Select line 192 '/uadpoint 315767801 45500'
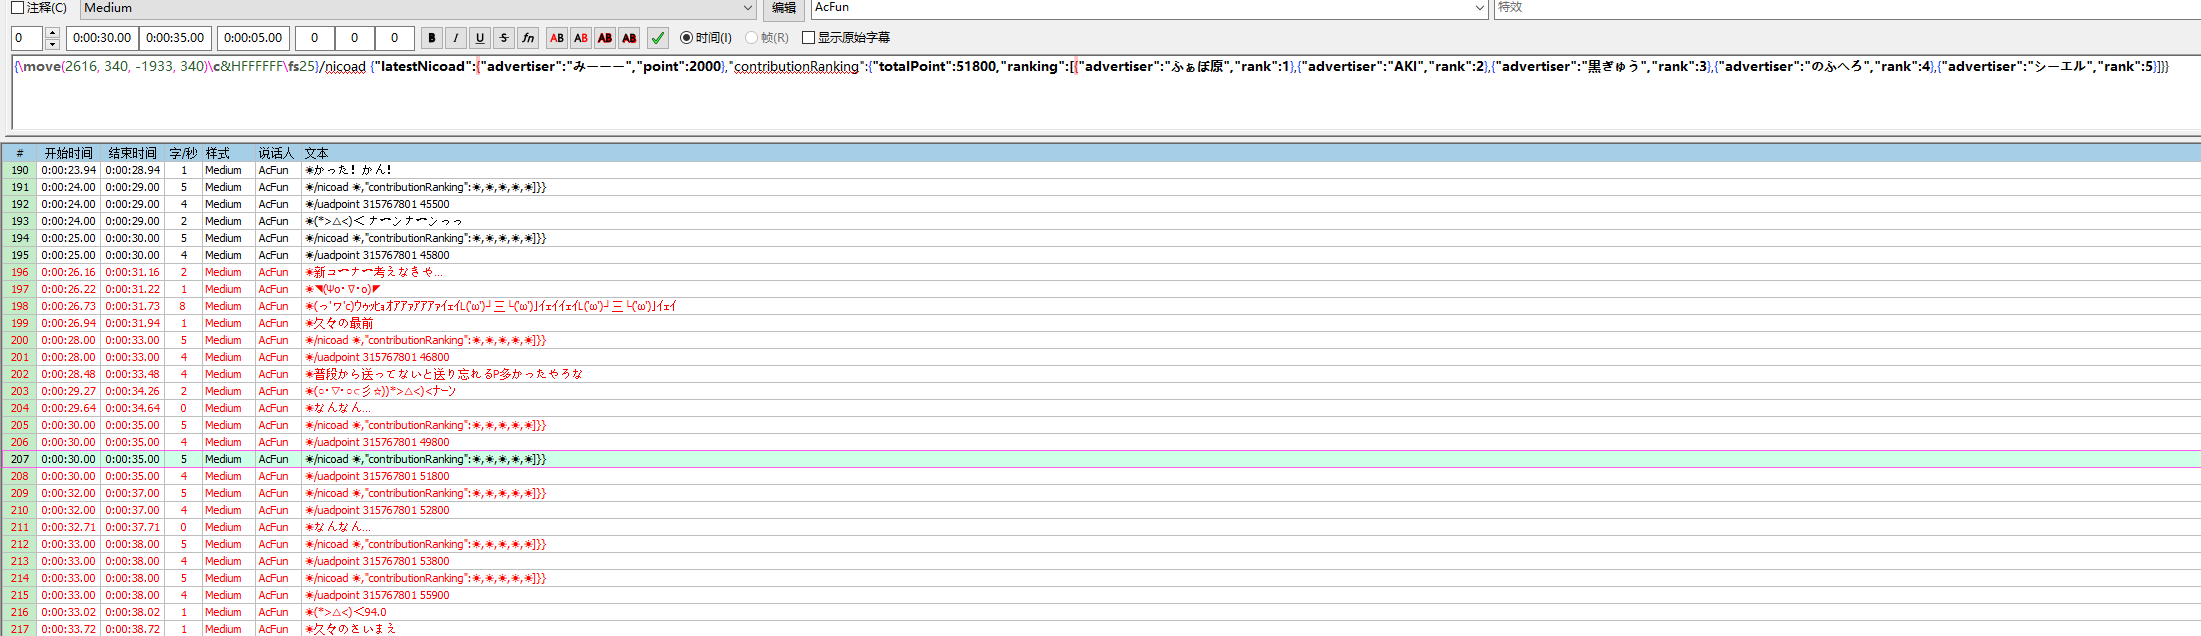This screenshot has height=636, width=2201. tap(1101, 204)
